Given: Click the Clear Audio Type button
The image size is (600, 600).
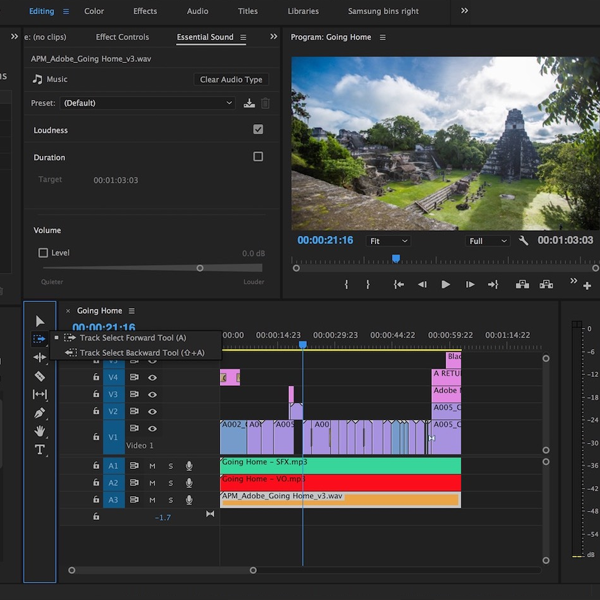Looking at the screenshot, I should [231, 79].
